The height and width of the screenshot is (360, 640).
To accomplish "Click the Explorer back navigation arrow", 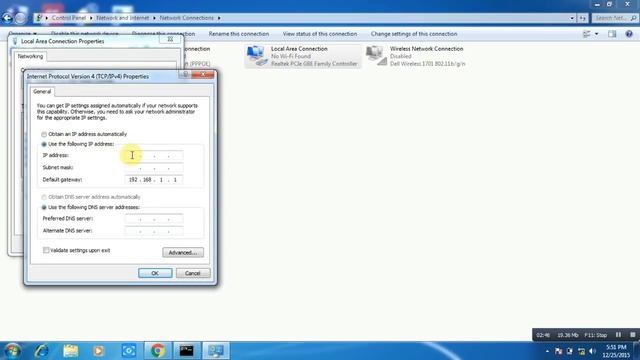I will pyautogui.click(x=7, y=18).
